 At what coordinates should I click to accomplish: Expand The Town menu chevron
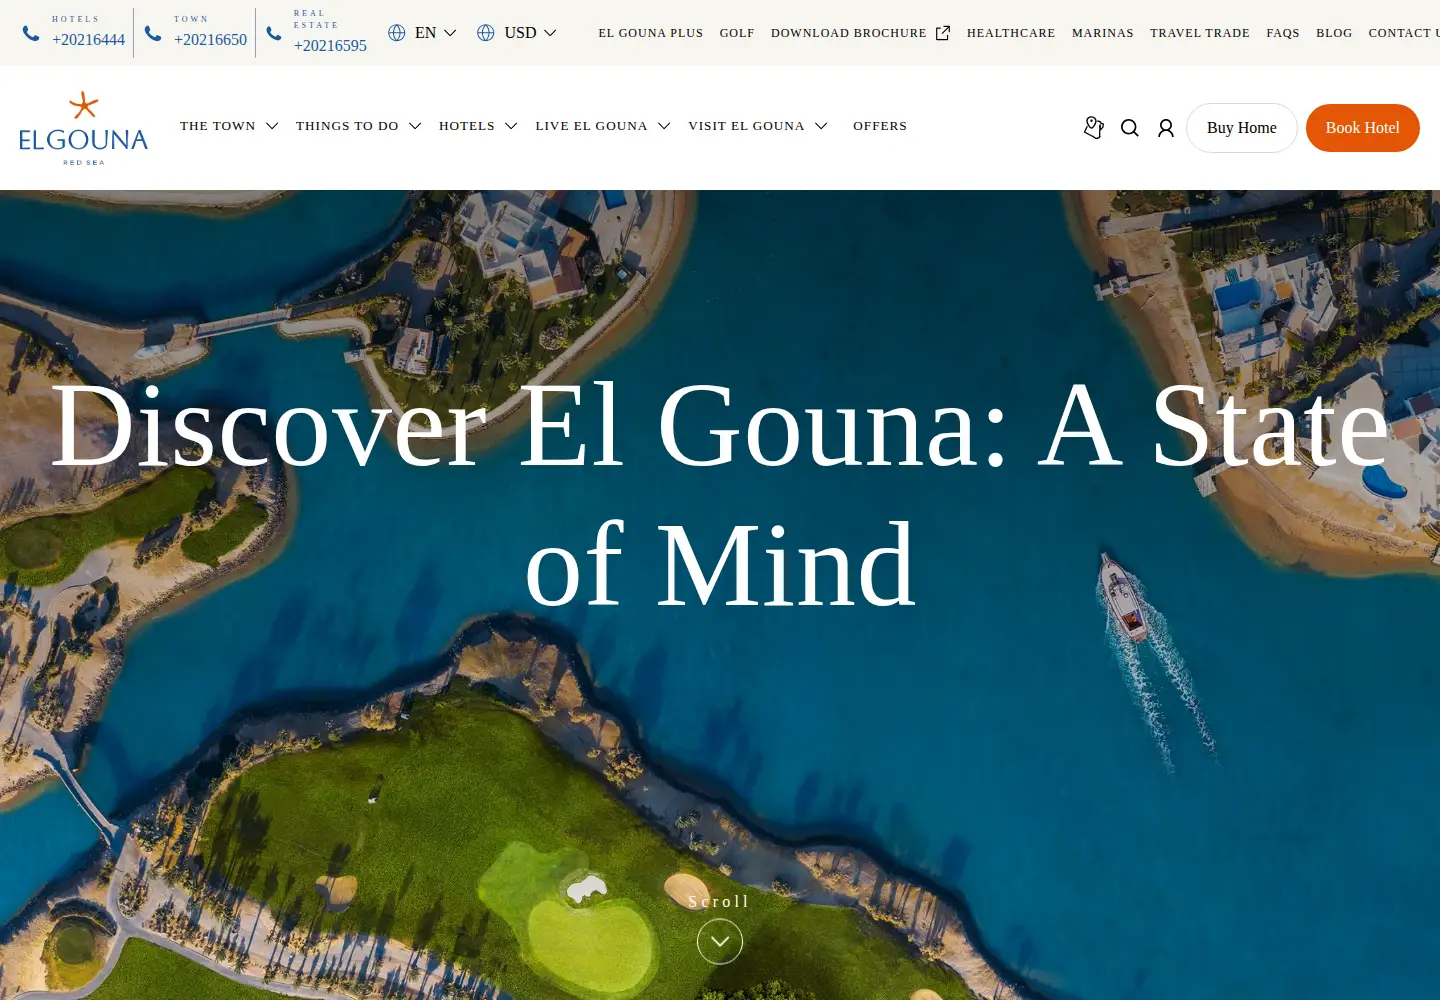tap(272, 126)
